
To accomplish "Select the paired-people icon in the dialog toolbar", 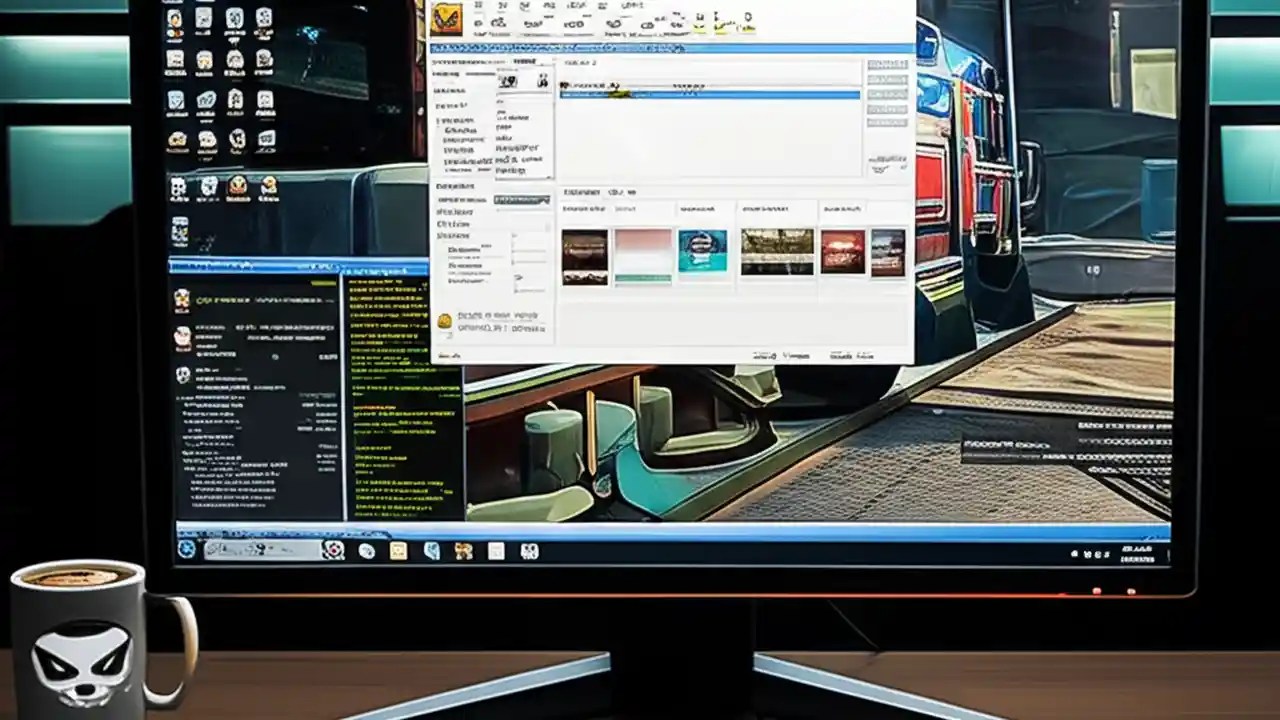I will [x=543, y=82].
